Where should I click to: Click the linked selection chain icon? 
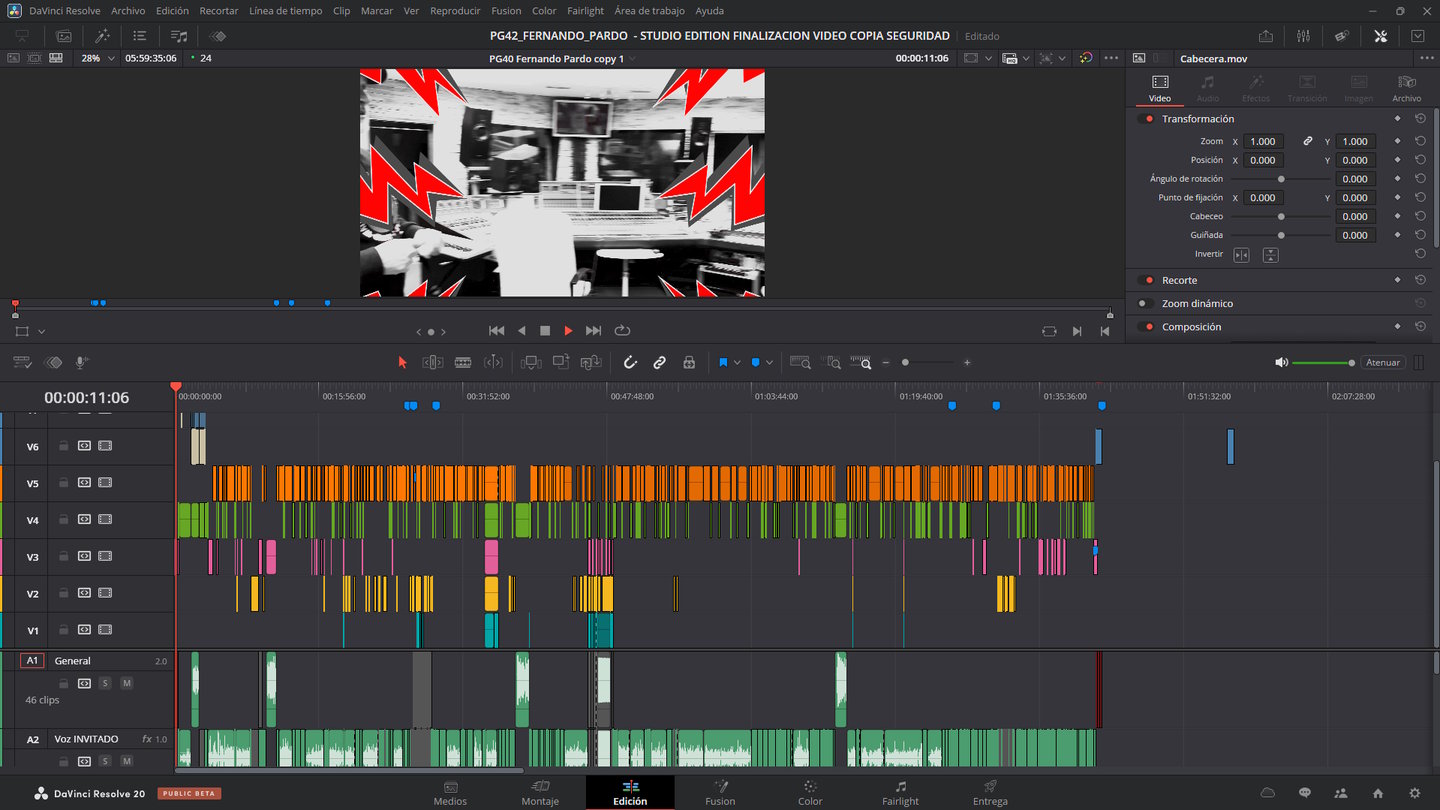tap(659, 363)
